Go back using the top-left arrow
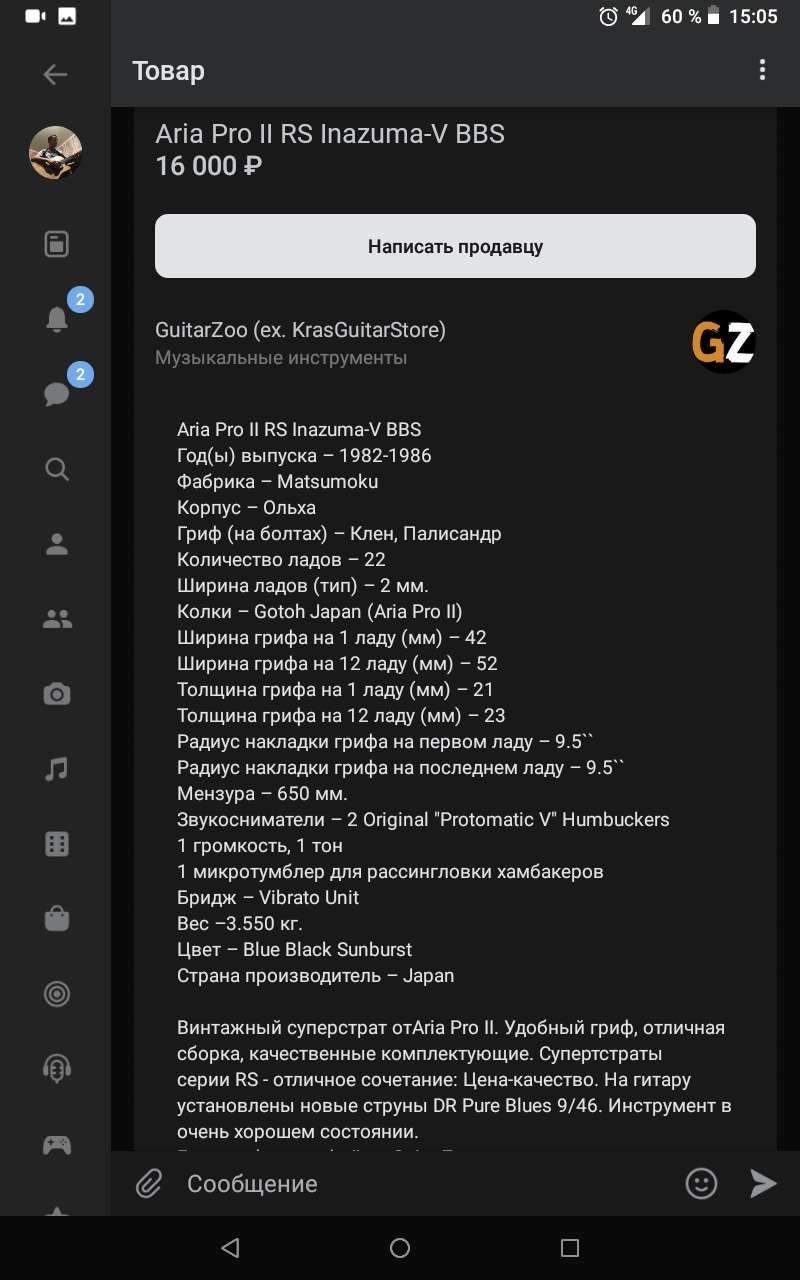800x1280 pixels. 55,74
